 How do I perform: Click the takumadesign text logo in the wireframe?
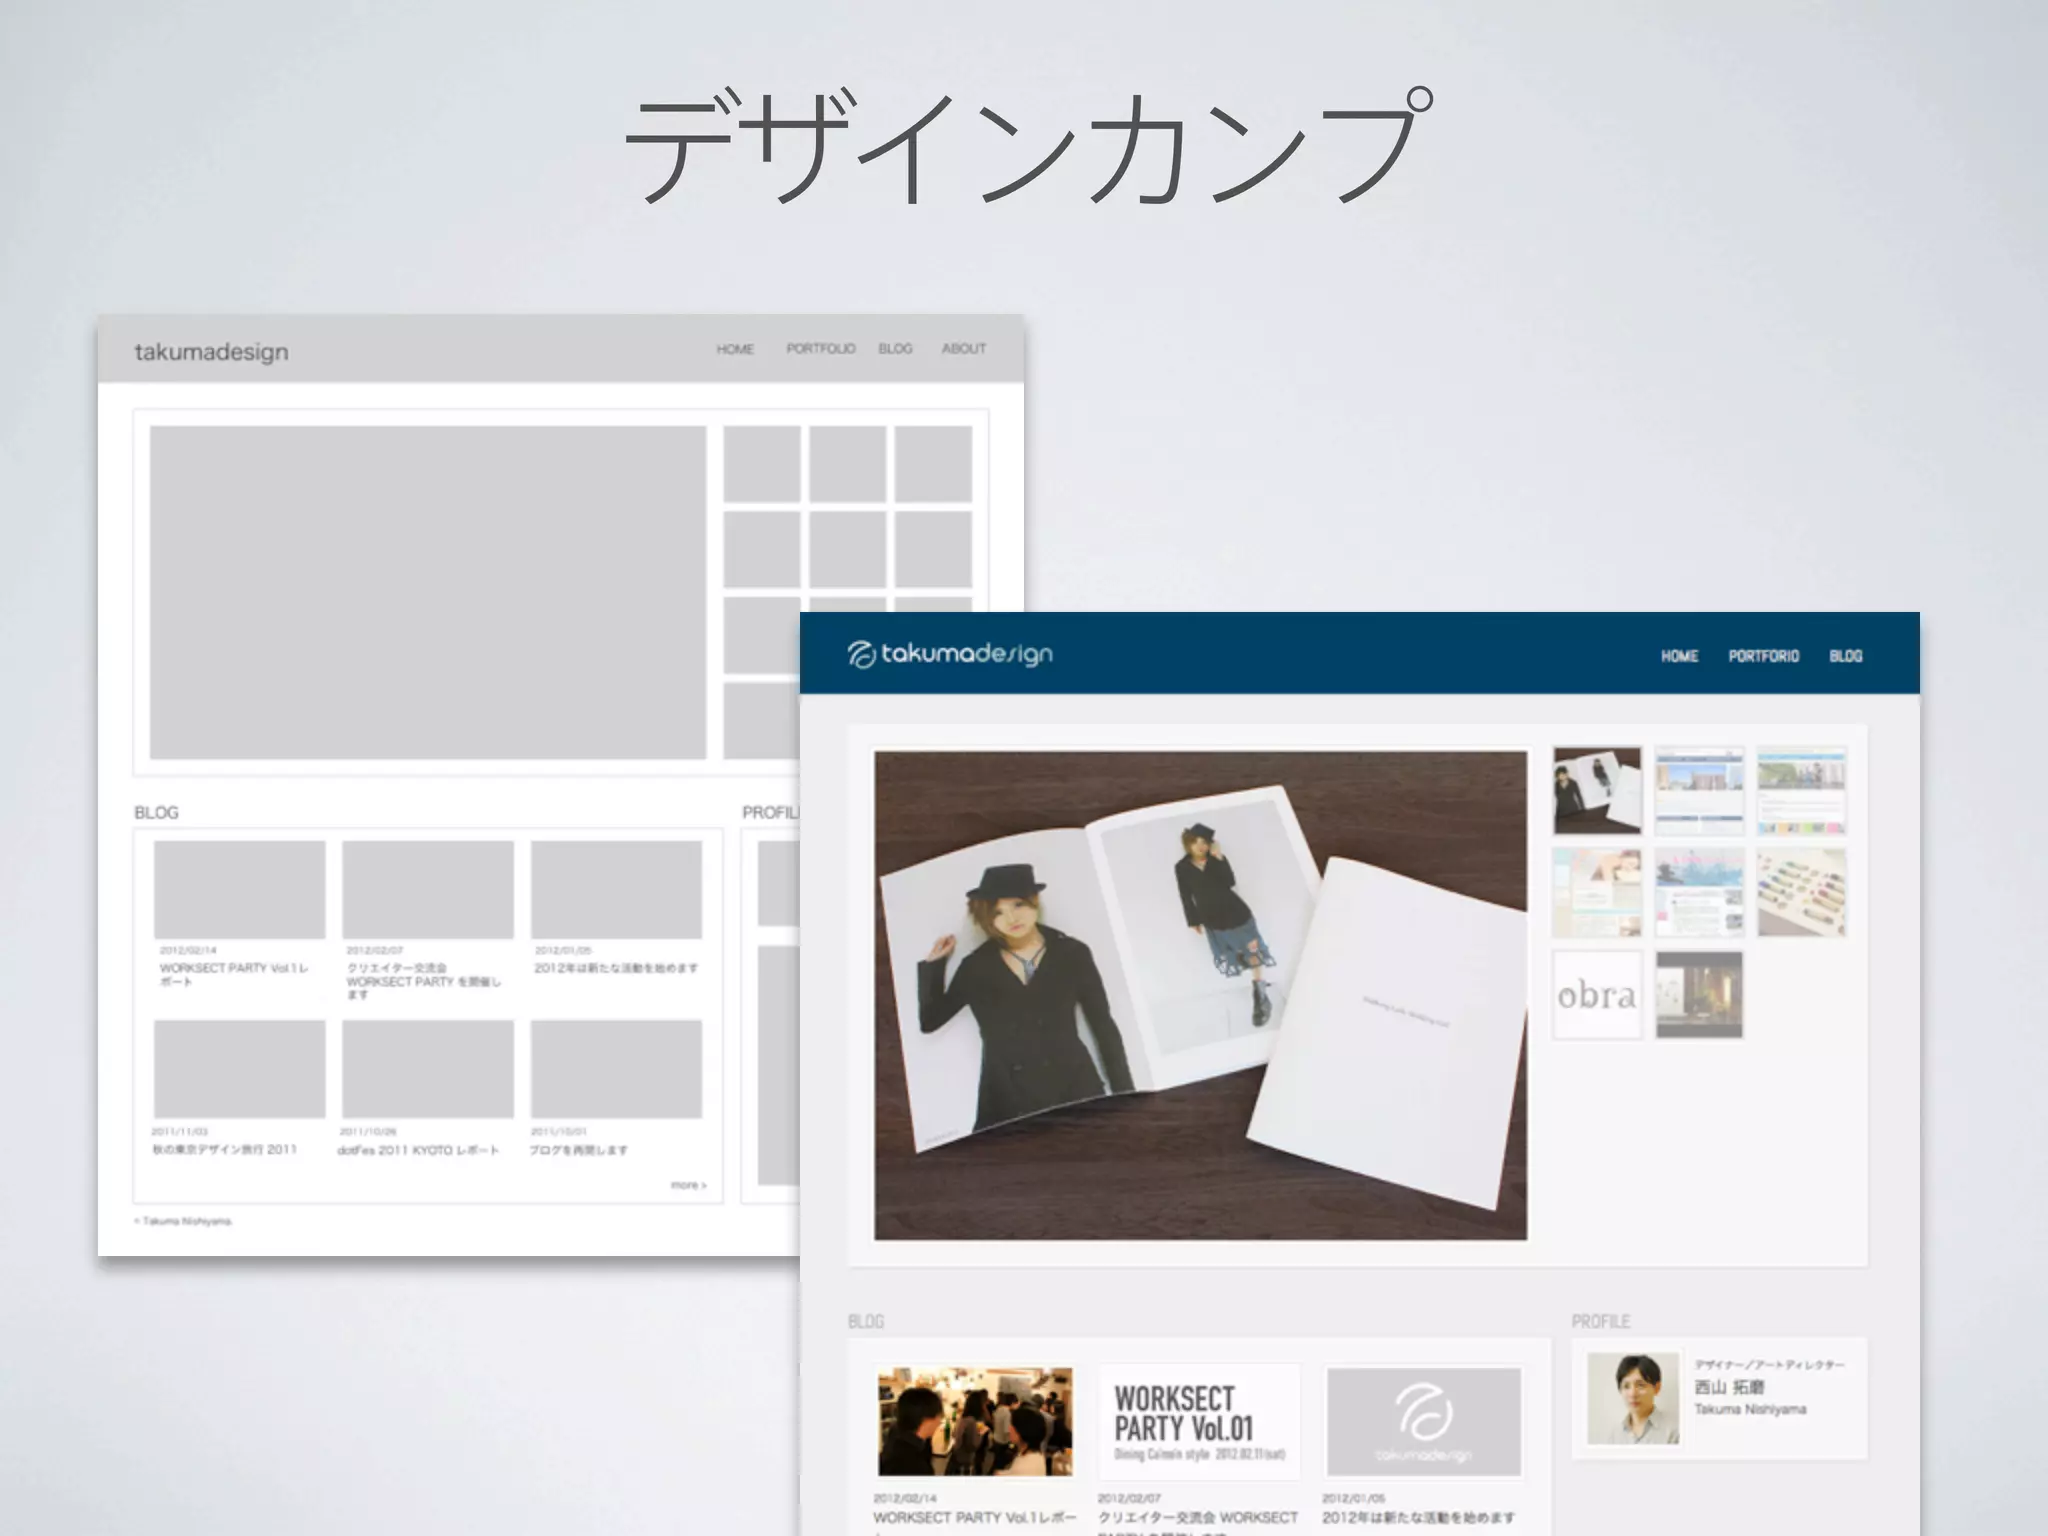coord(211,352)
